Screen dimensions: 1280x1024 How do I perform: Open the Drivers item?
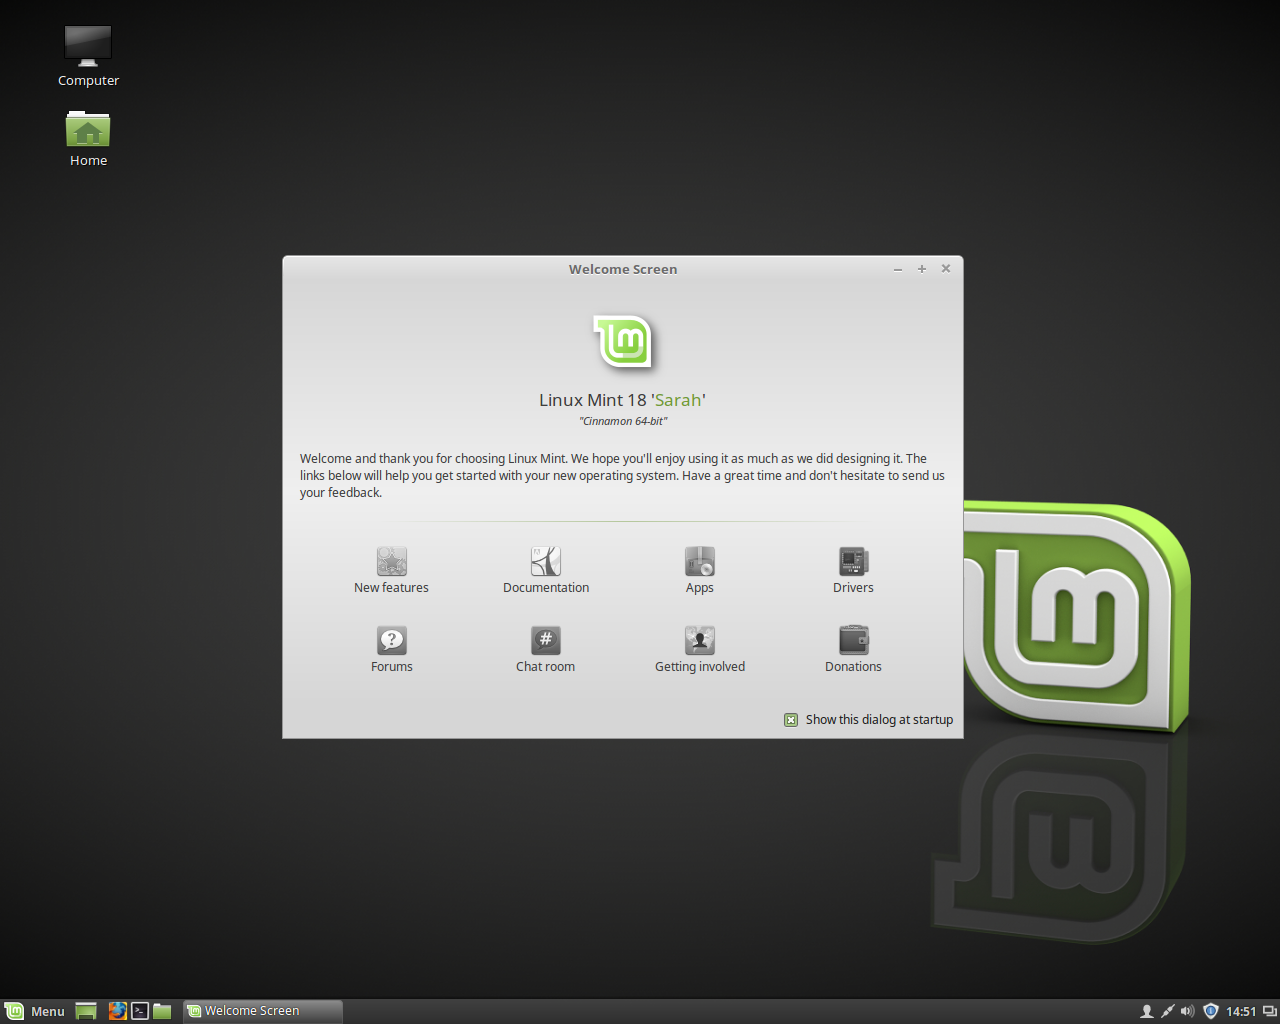pos(853,571)
